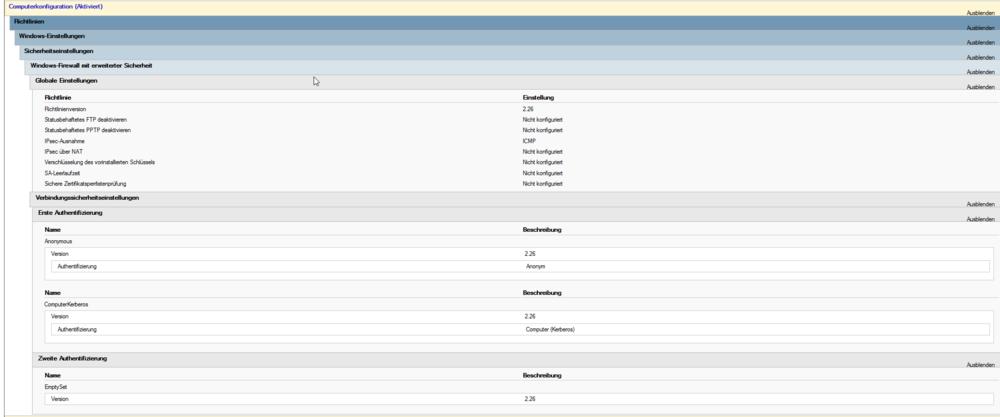This screenshot has height=417, width=1000.
Task: Click Ausblenden for Verbindungssicherheitseinstellungen
Action: (980, 204)
